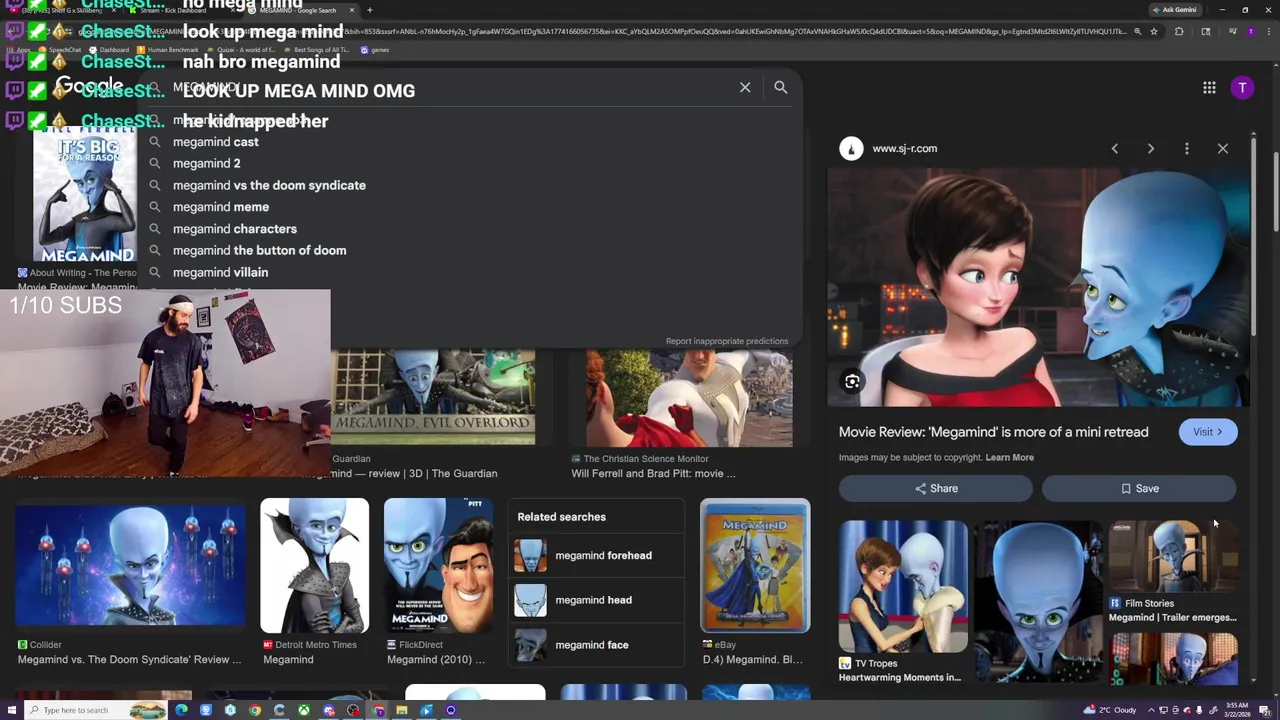Viewport: 1280px width, 720px height.
Task: Choose related search megamind face
Action: [597, 645]
